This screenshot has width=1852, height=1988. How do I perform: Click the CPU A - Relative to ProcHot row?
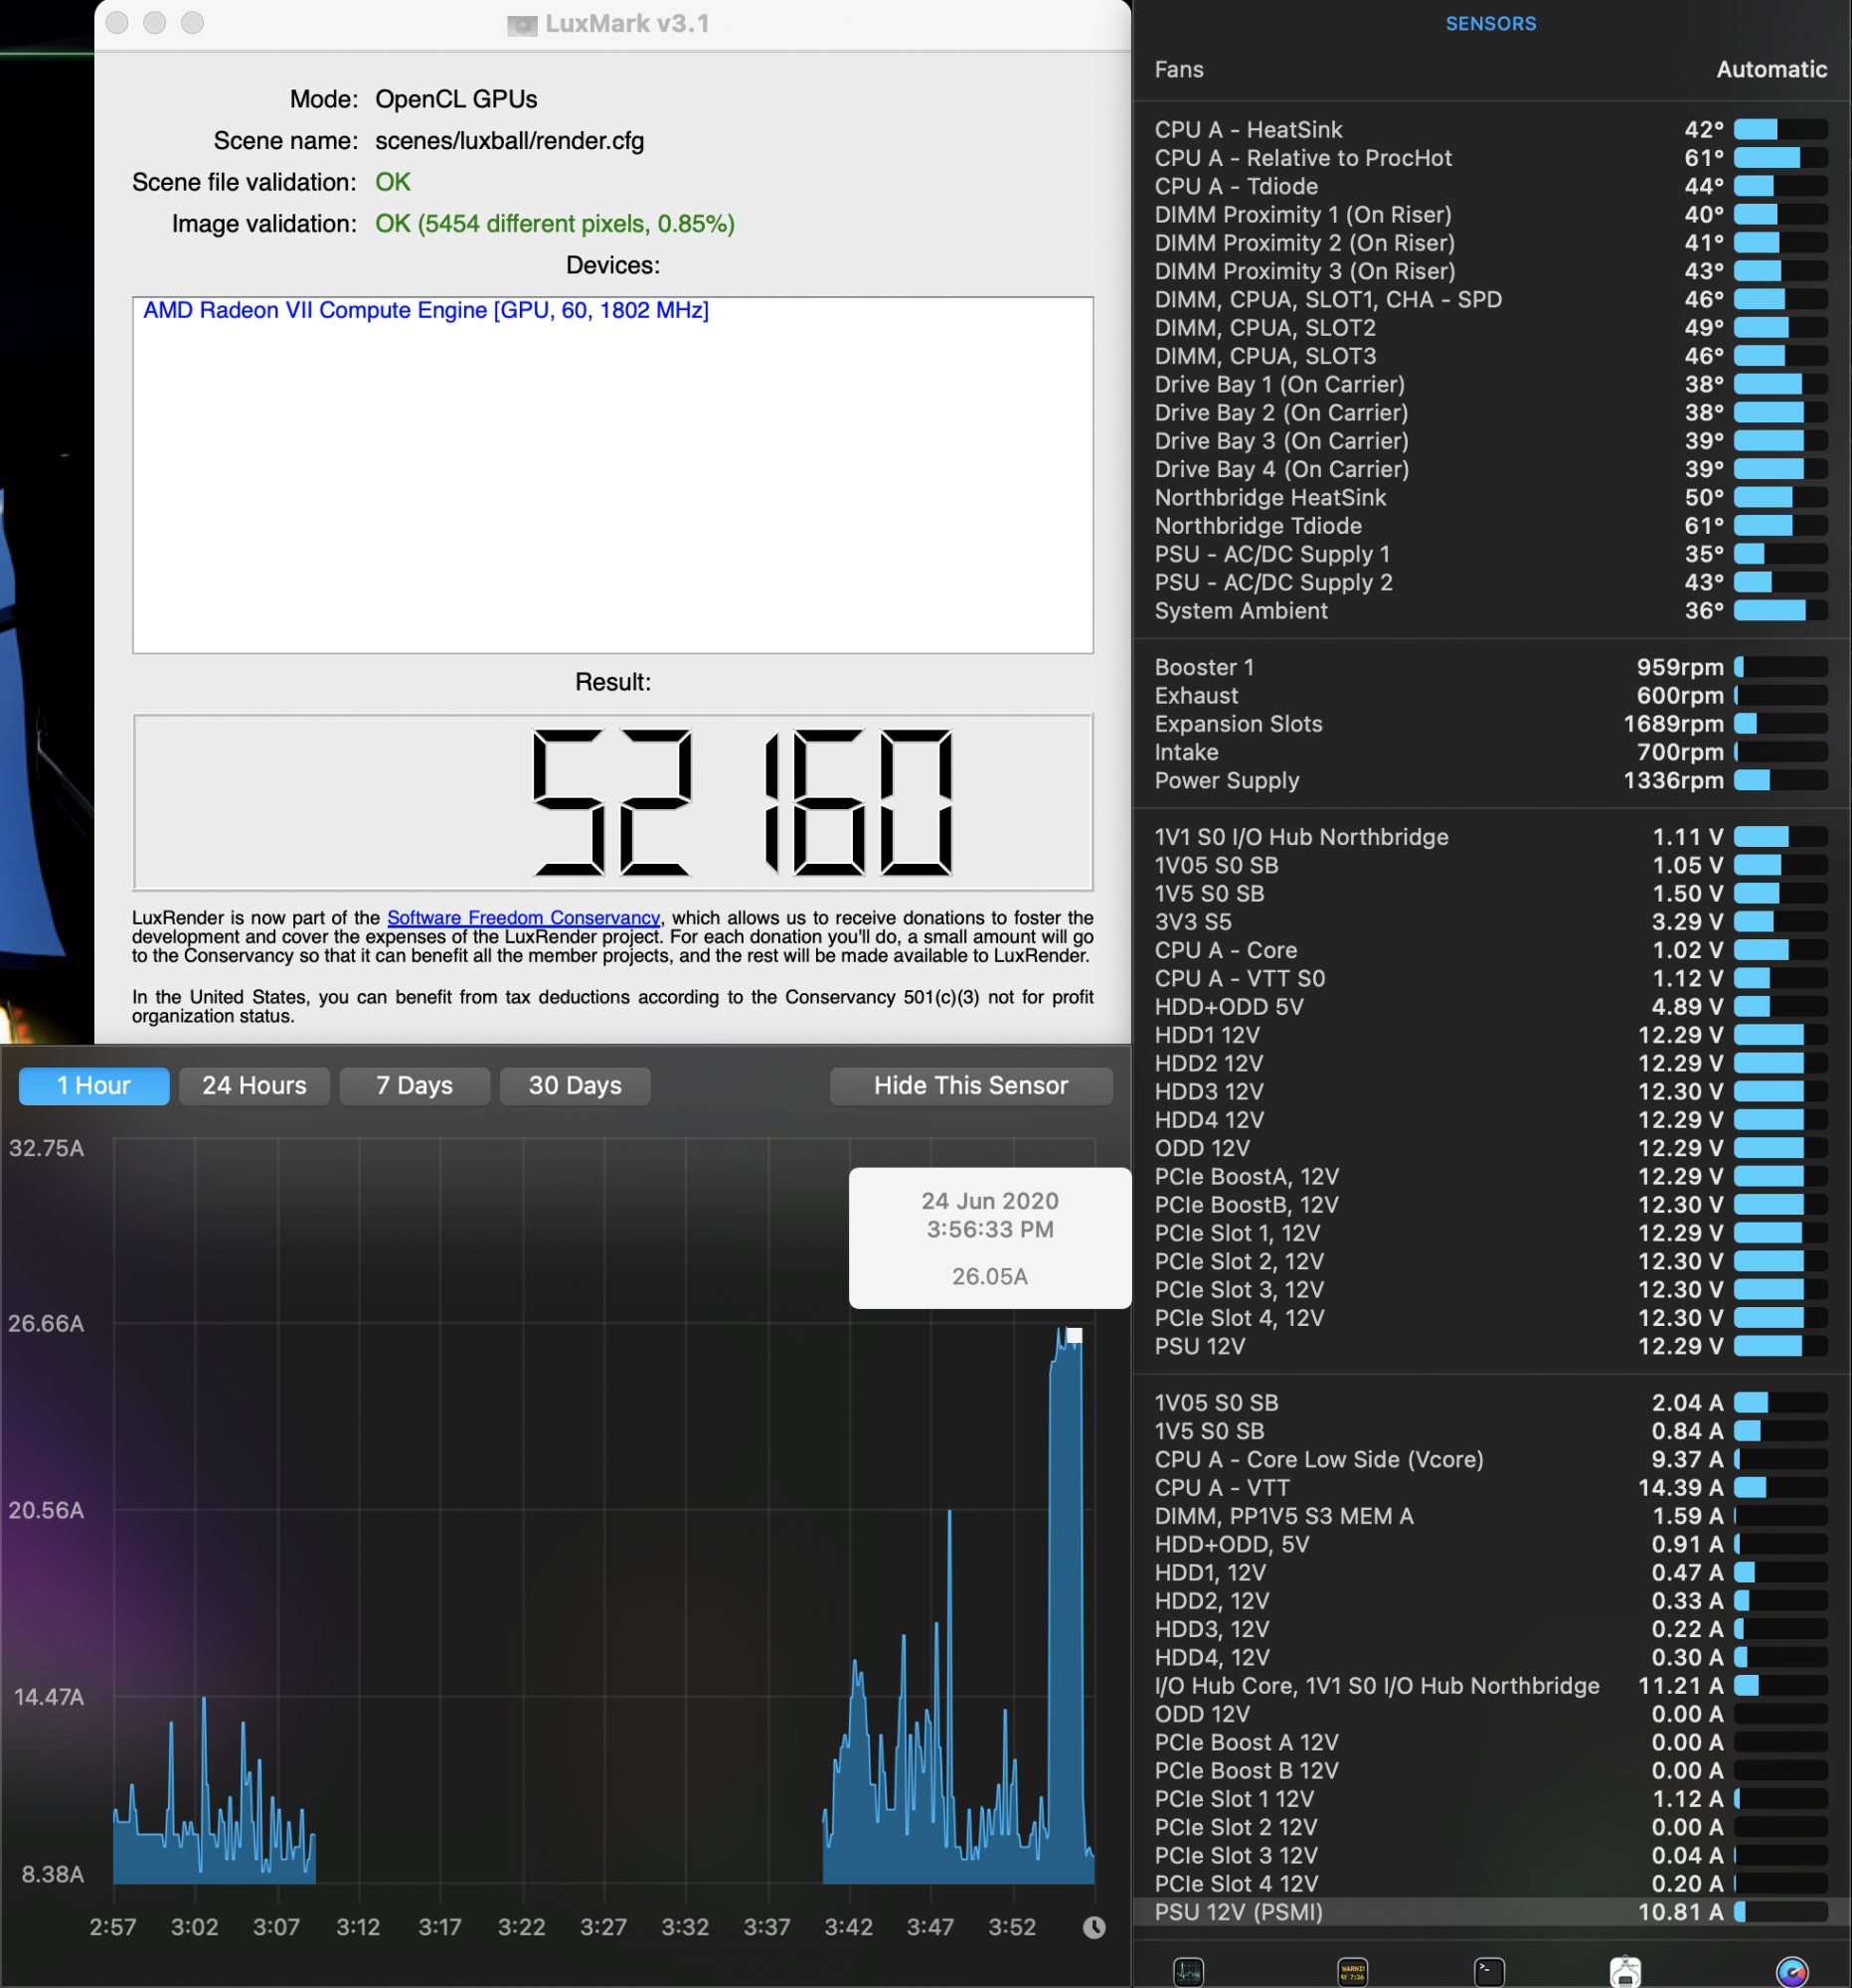(1491, 157)
